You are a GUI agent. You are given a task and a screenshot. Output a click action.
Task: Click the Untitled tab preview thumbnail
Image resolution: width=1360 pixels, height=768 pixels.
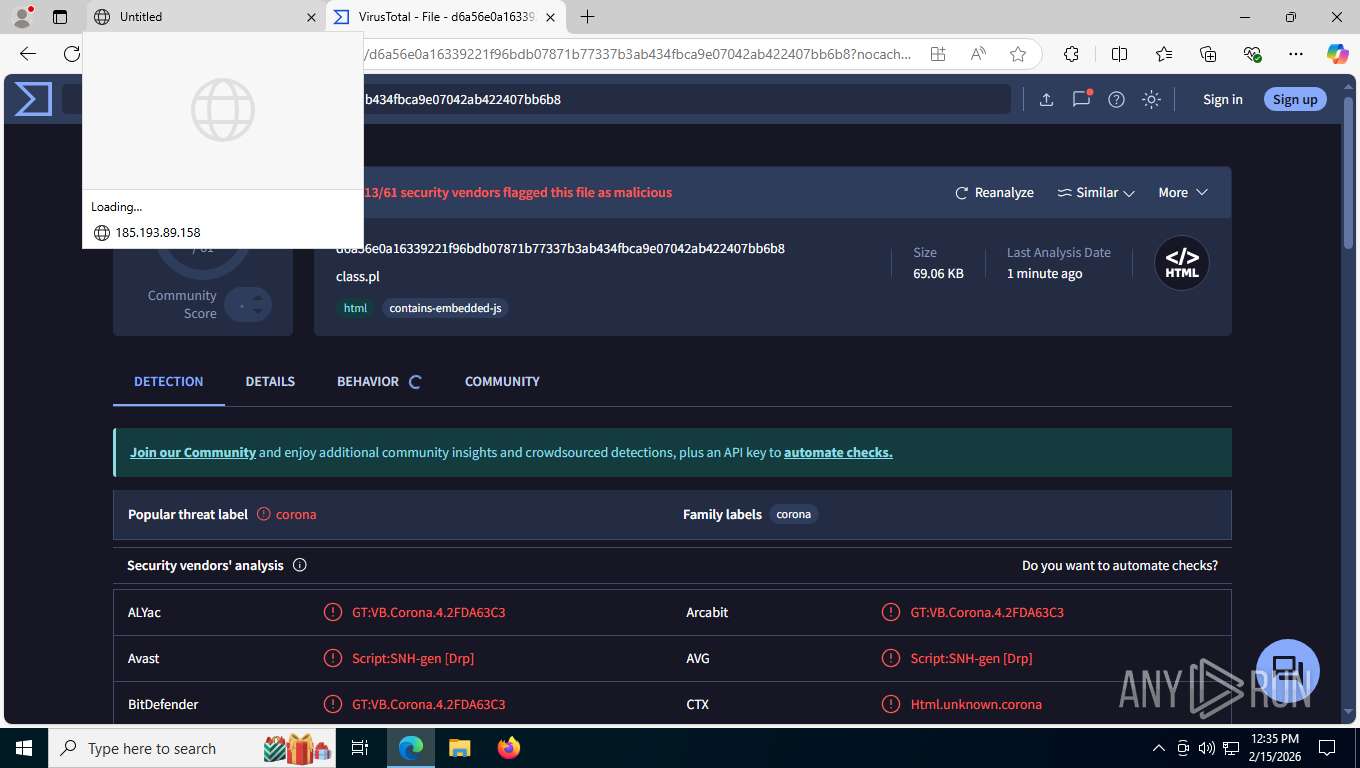pyautogui.click(x=223, y=110)
